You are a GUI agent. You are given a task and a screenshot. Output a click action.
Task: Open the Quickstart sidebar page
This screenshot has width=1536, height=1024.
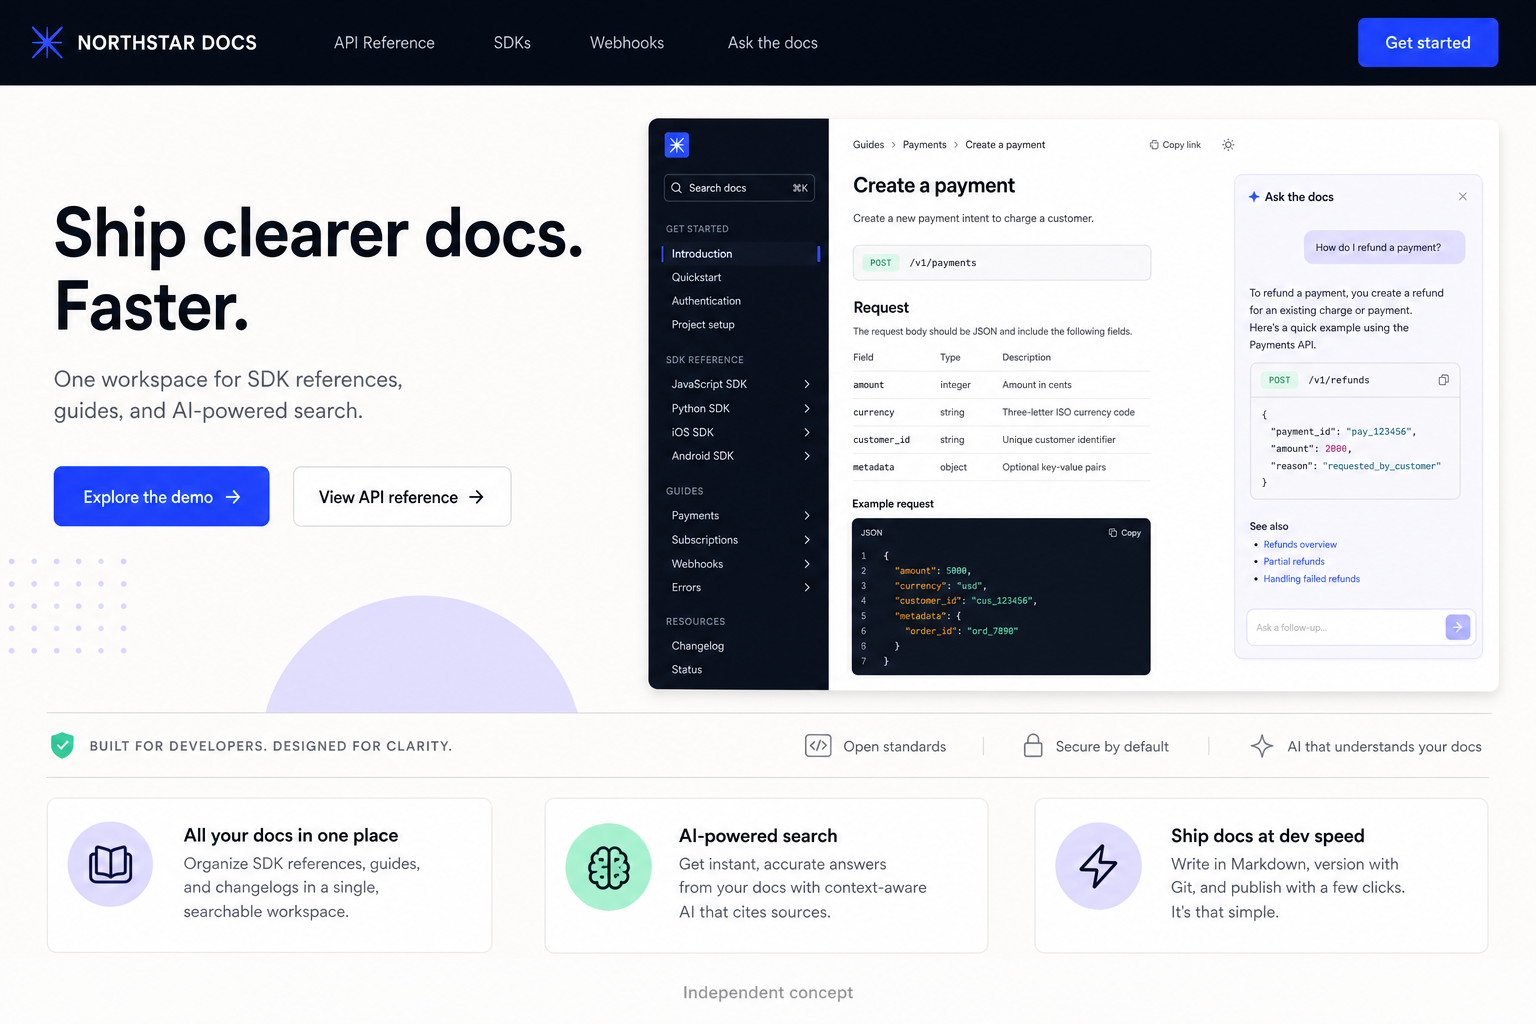[x=696, y=277]
